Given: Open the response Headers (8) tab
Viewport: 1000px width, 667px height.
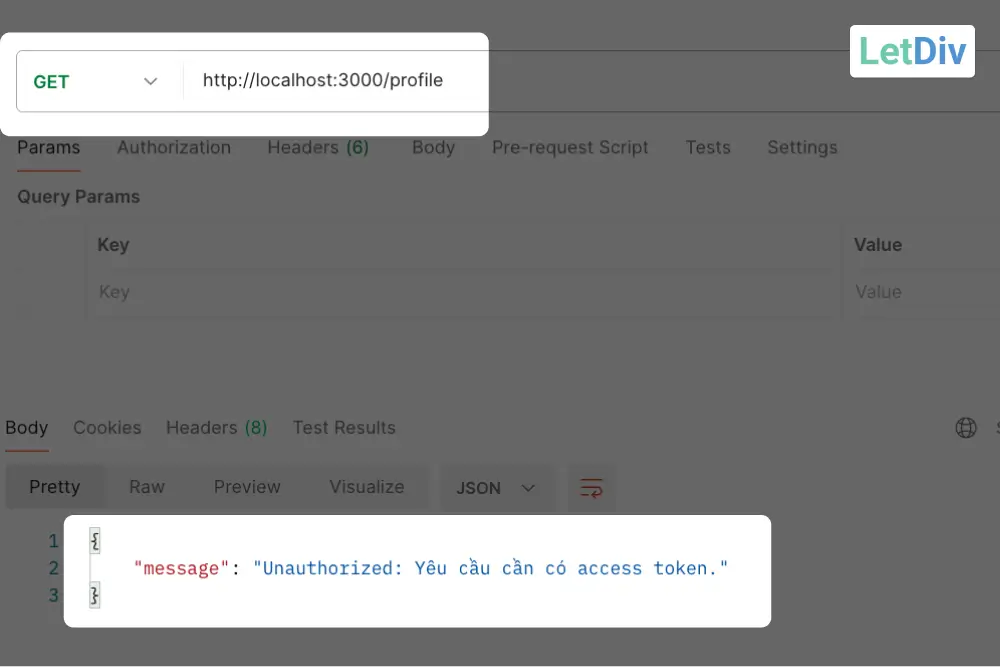Looking at the screenshot, I should click(x=216, y=428).
